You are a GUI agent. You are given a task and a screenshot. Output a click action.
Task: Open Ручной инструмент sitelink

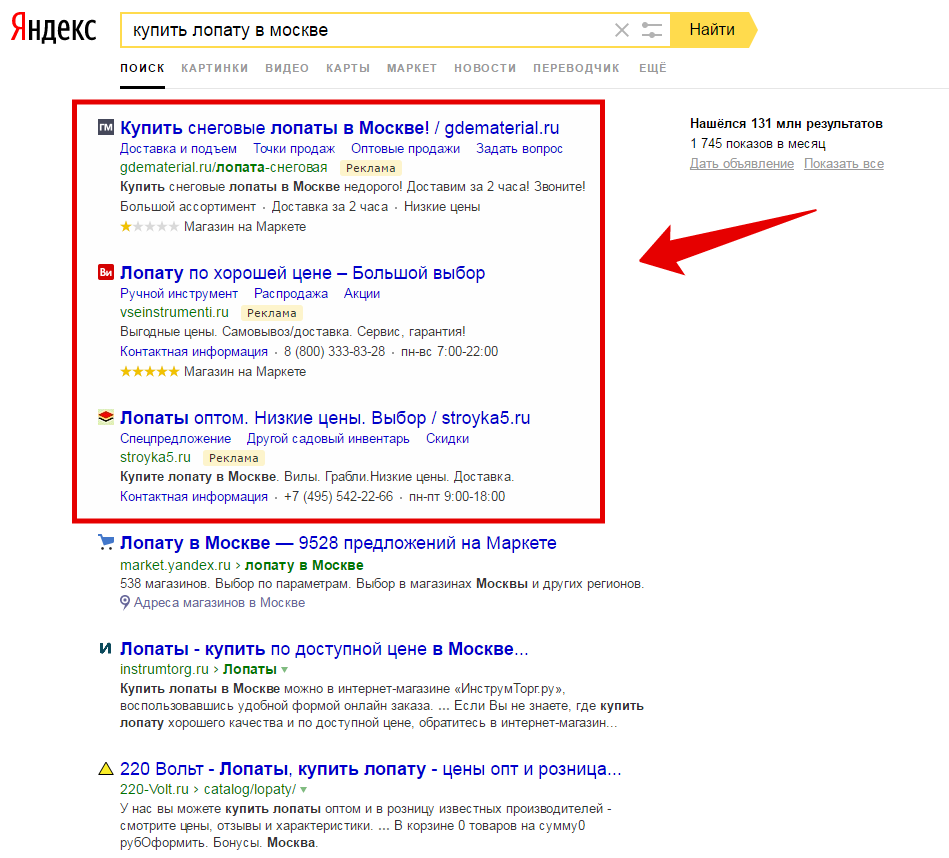tap(179, 293)
